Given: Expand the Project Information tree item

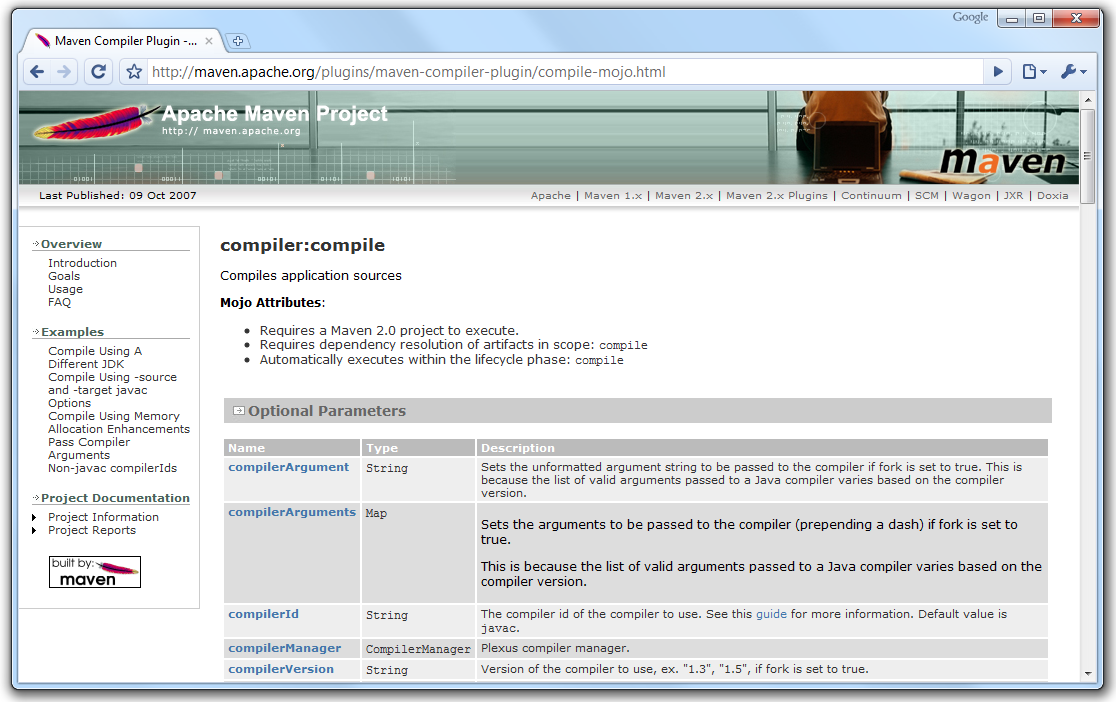Looking at the screenshot, I should (x=37, y=518).
